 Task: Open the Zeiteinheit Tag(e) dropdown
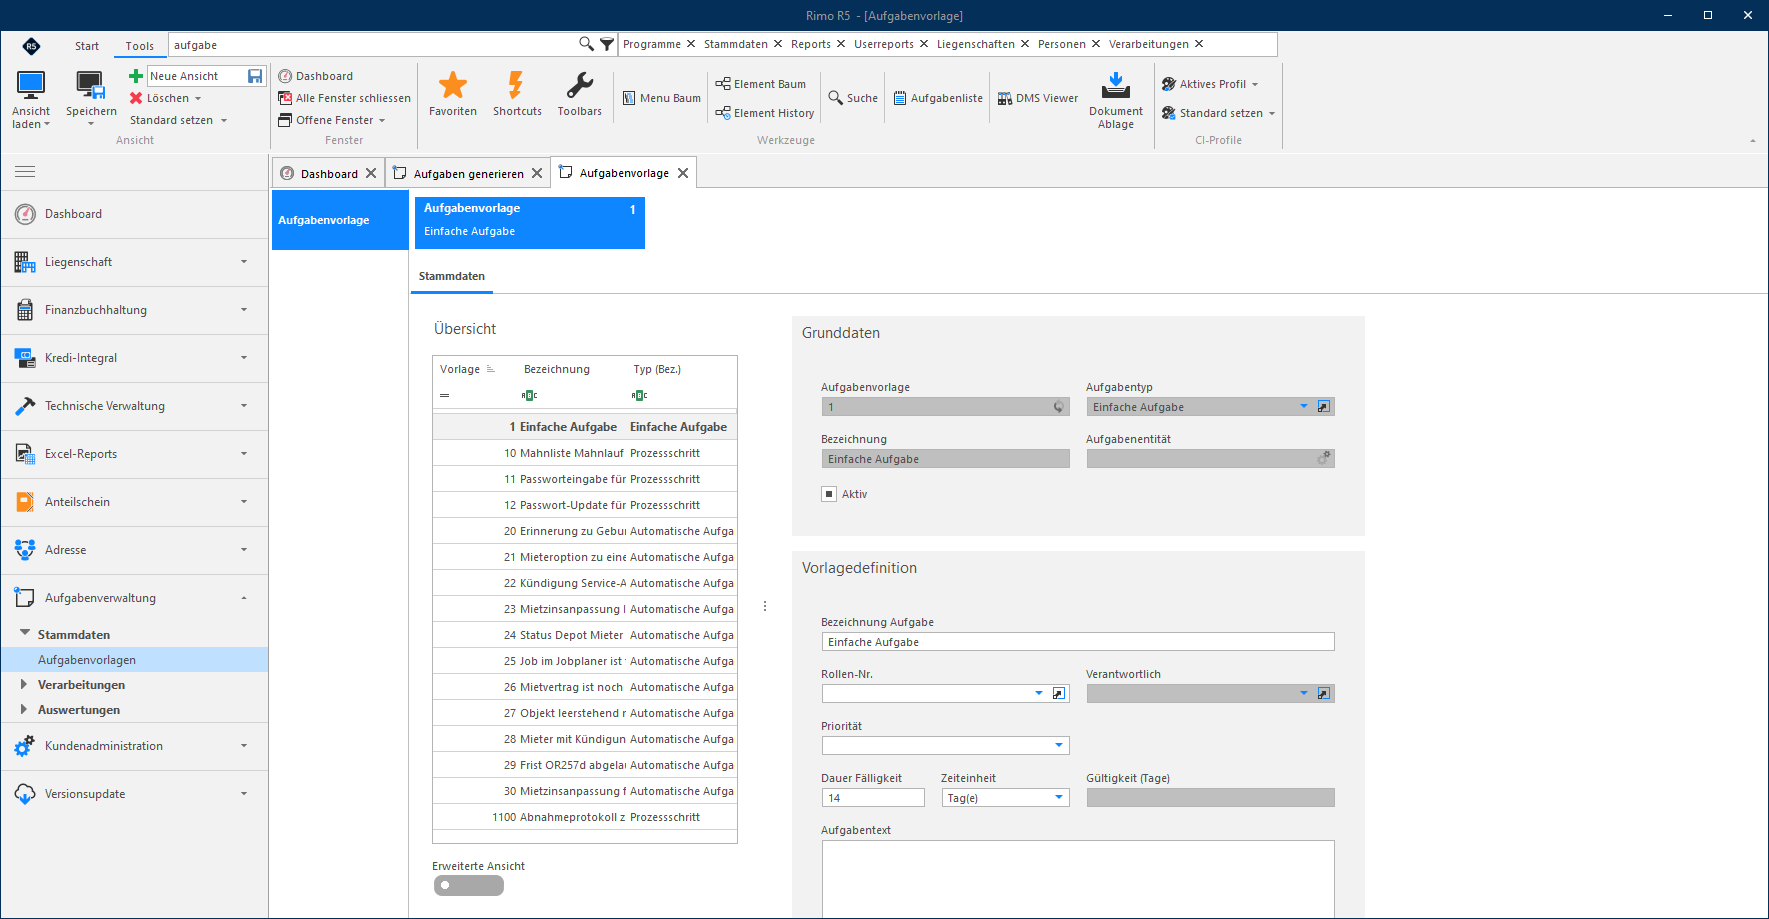click(x=1059, y=797)
